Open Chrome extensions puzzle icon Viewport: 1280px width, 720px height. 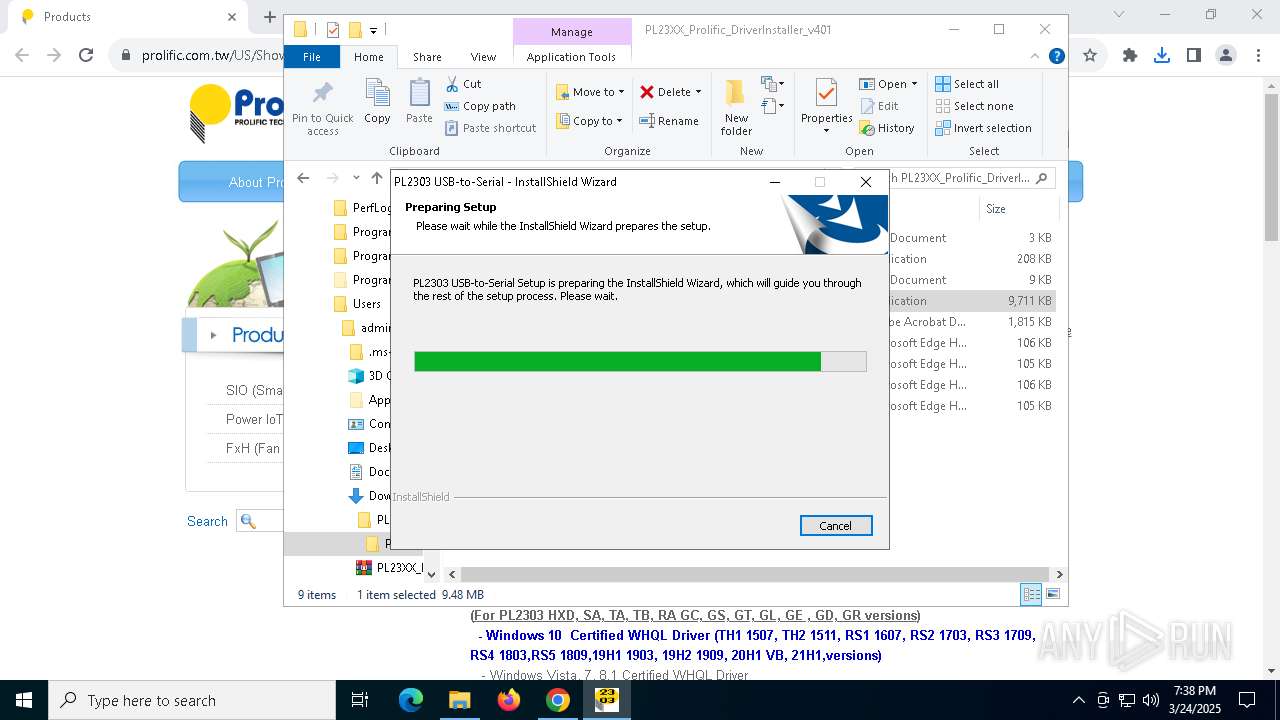[x=1130, y=56]
